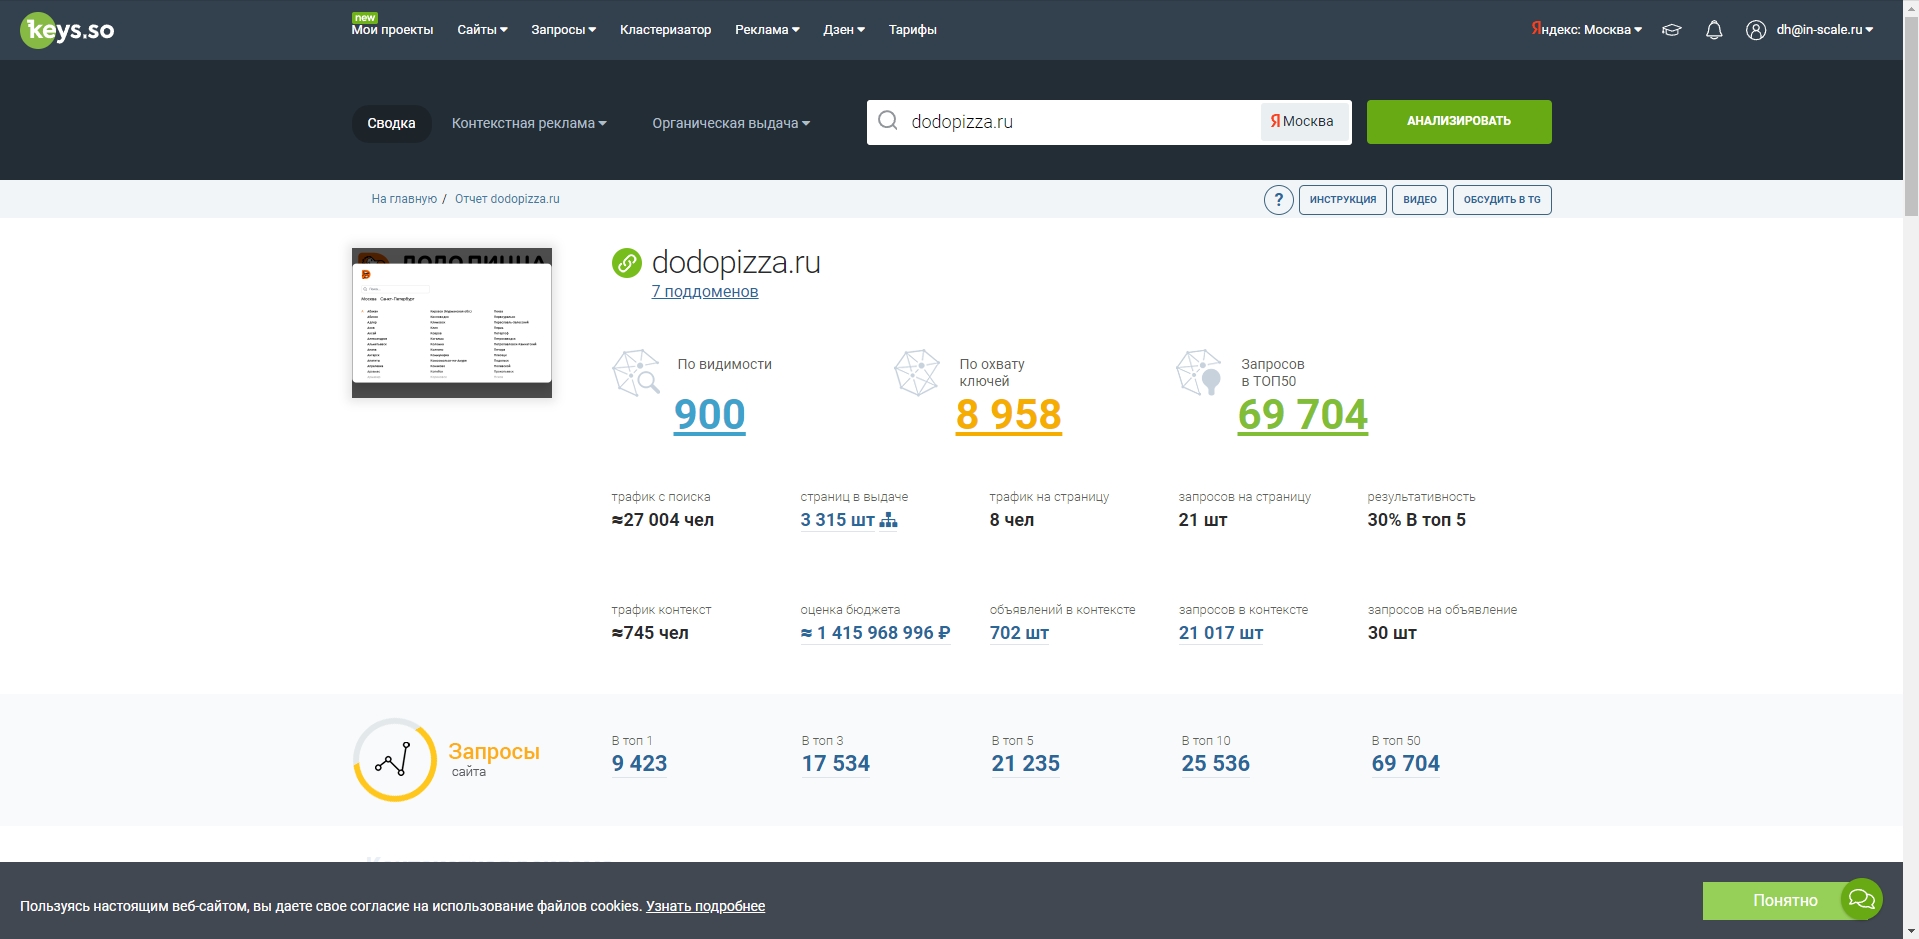Click the АНАЛИЗИРОВАТЬ button

pyautogui.click(x=1459, y=122)
